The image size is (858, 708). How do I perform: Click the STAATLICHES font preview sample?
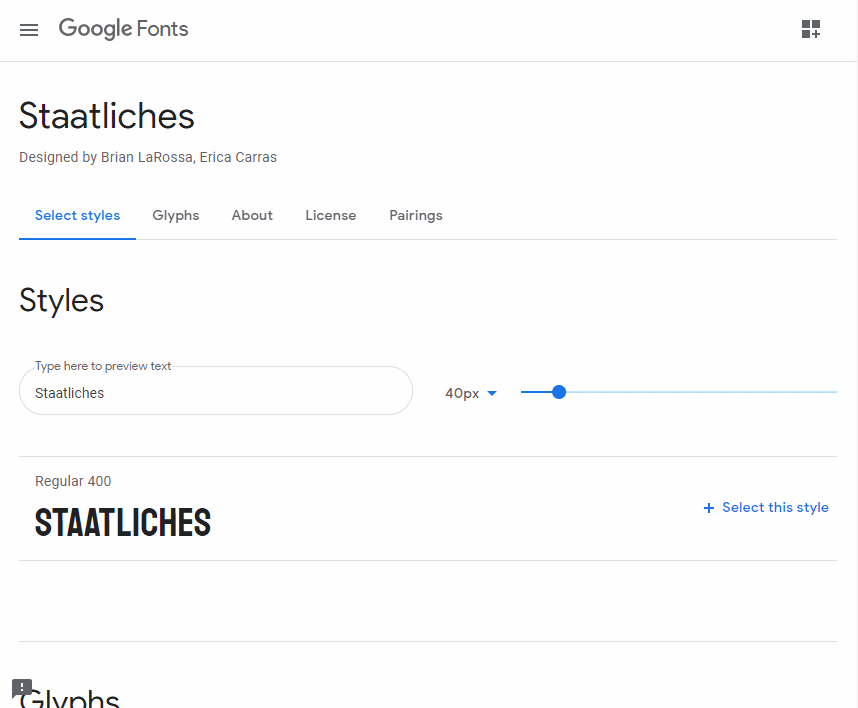pos(123,523)
